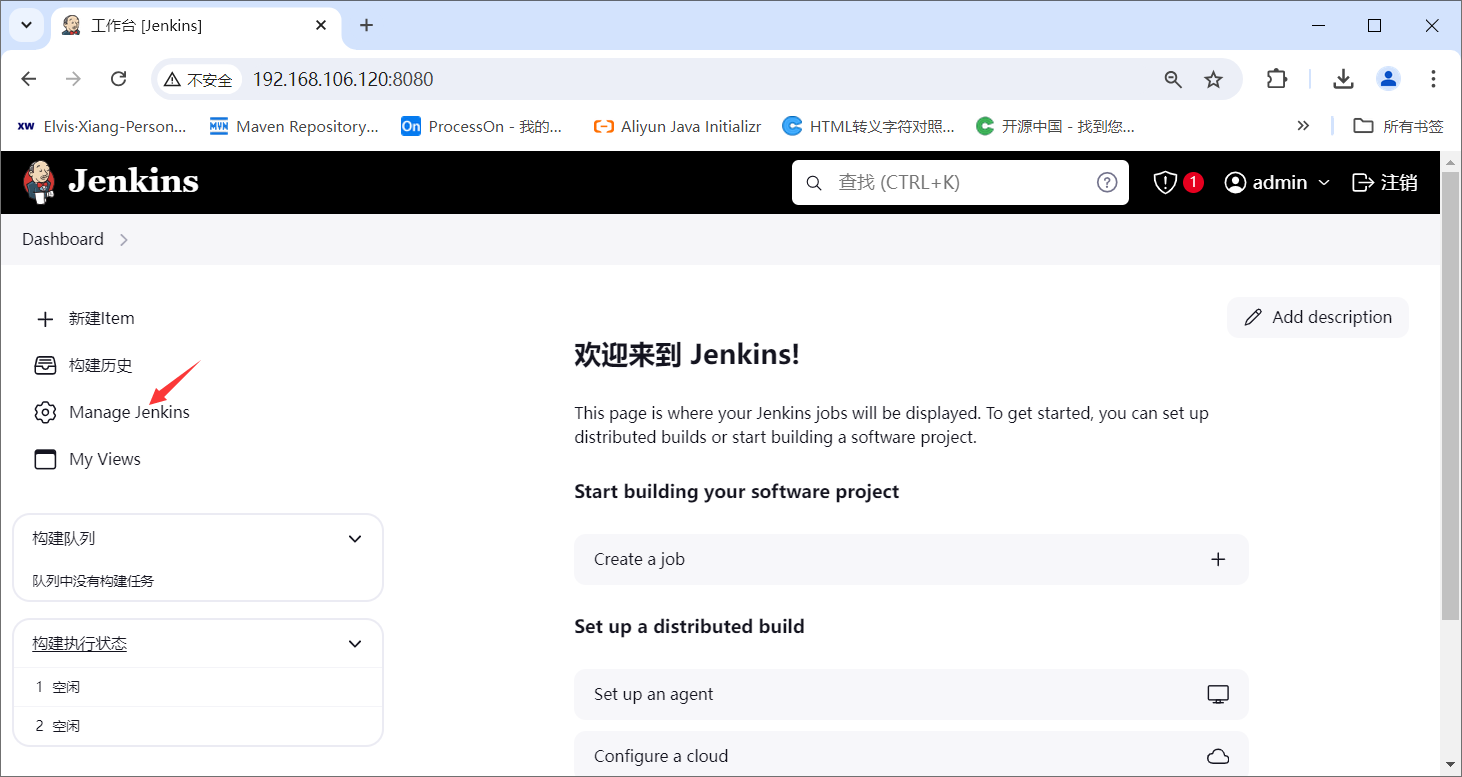Click the monitor icon in Set up an agent
Viewport: 1462px width, 777px height.
[1218, 694]
